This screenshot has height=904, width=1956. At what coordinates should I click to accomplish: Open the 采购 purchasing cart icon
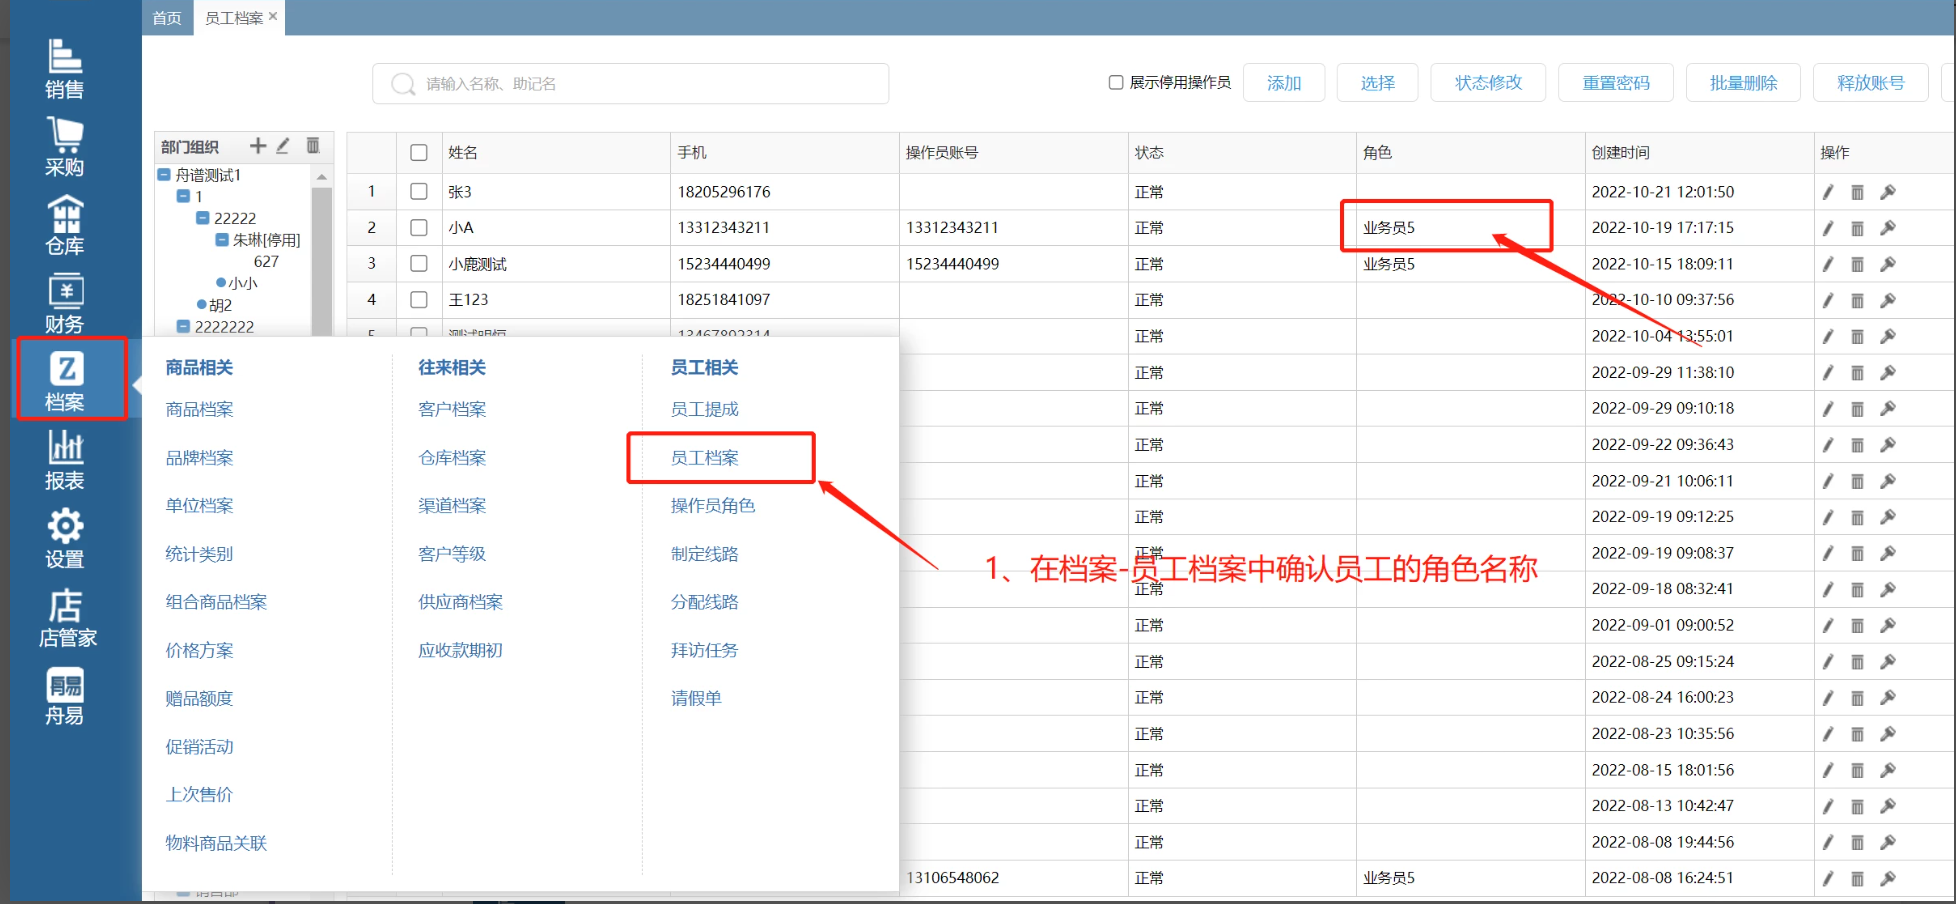(x=64, y=146)
